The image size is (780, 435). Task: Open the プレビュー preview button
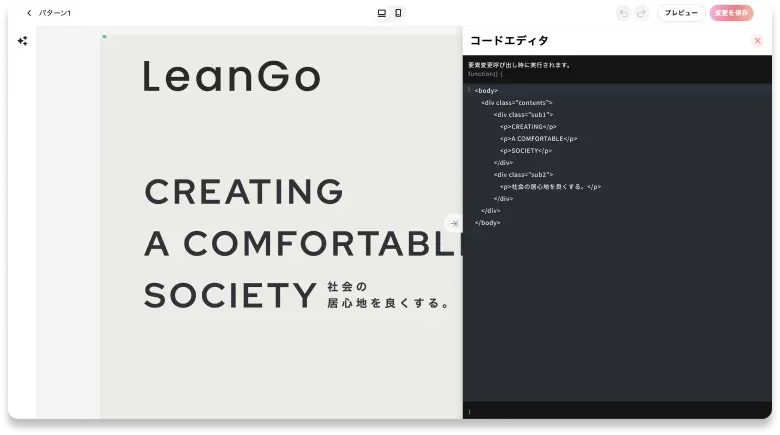coord(681,13)
